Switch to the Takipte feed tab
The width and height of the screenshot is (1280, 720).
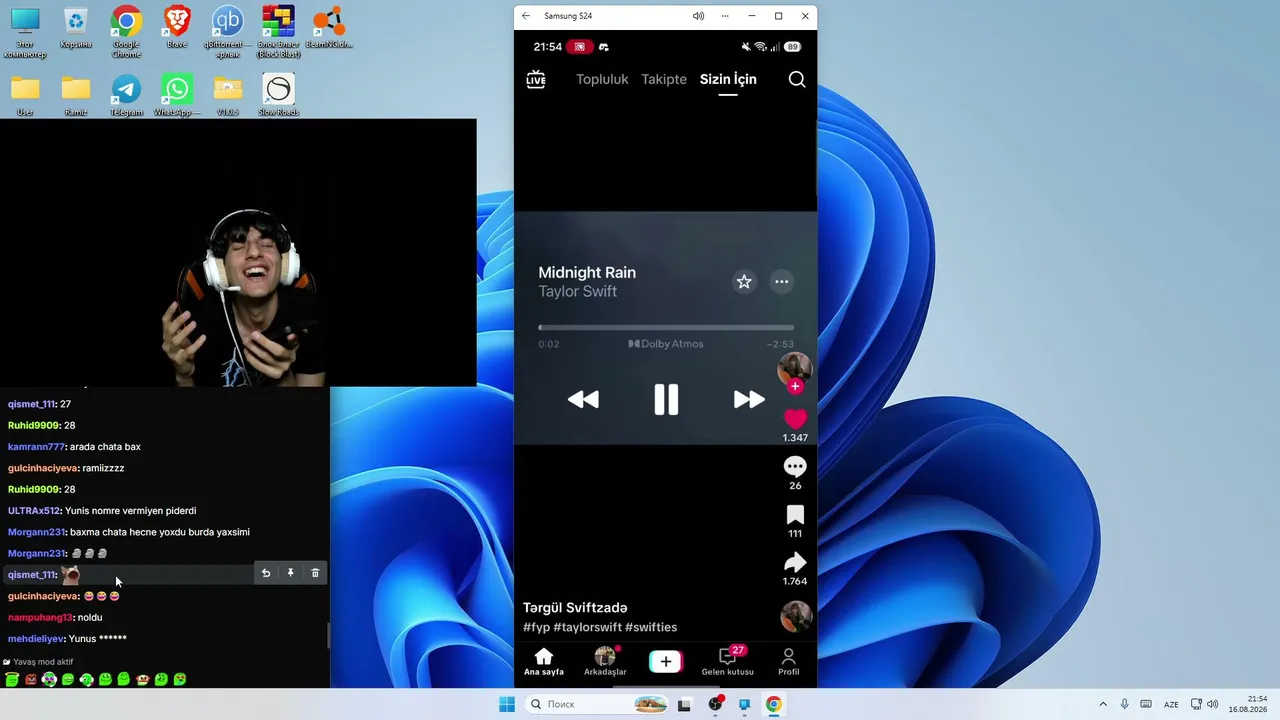point(664,79)
